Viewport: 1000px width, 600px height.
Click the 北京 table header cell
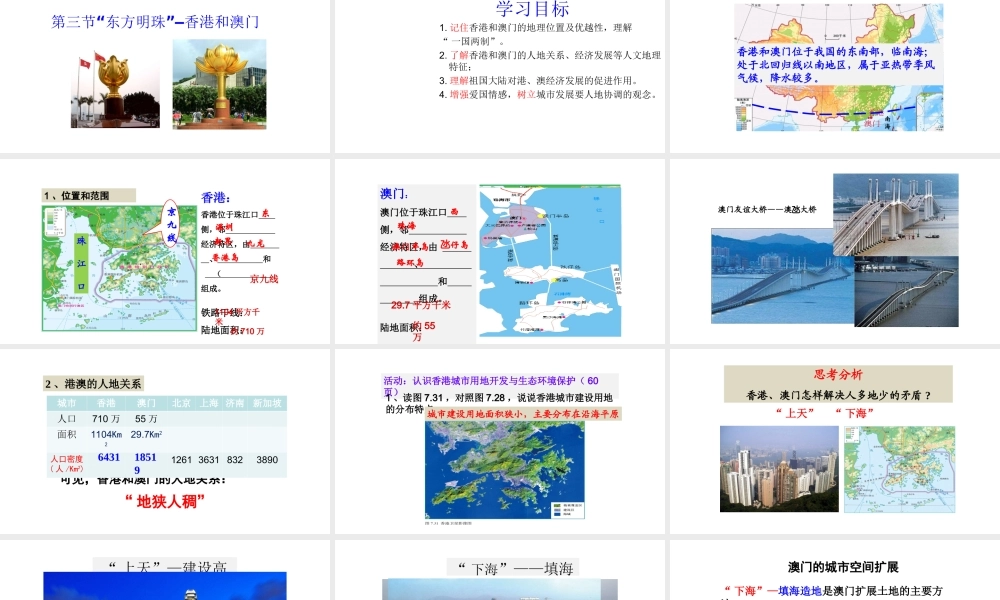(181, 403)
